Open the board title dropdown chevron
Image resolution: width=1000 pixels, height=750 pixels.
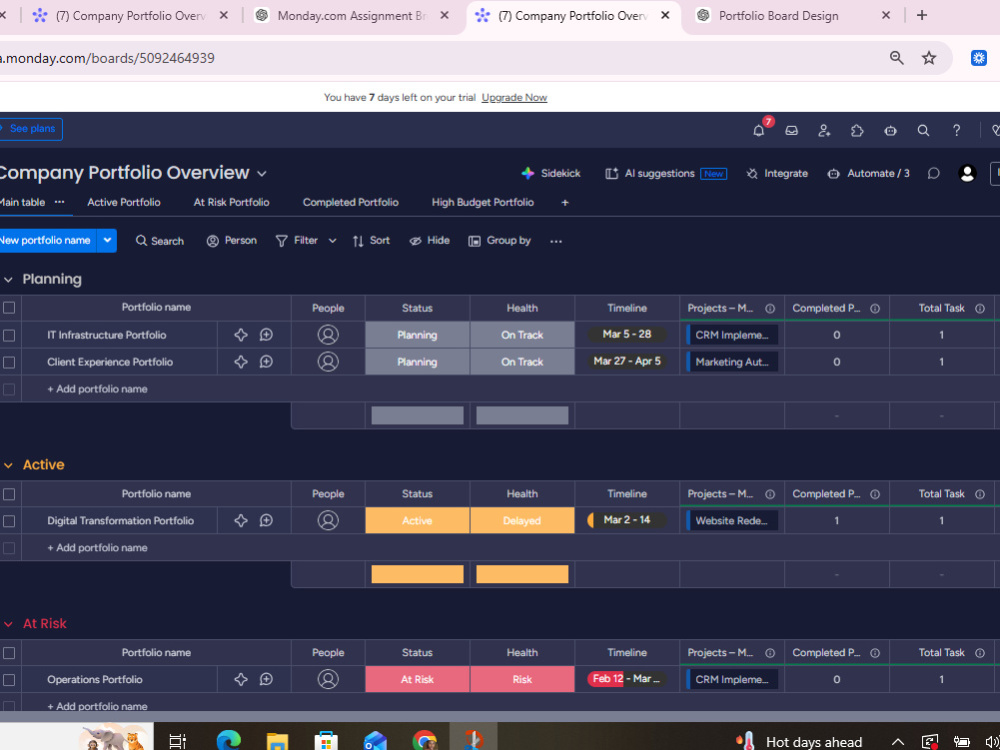pyautogui.click(x=261, y=173)
